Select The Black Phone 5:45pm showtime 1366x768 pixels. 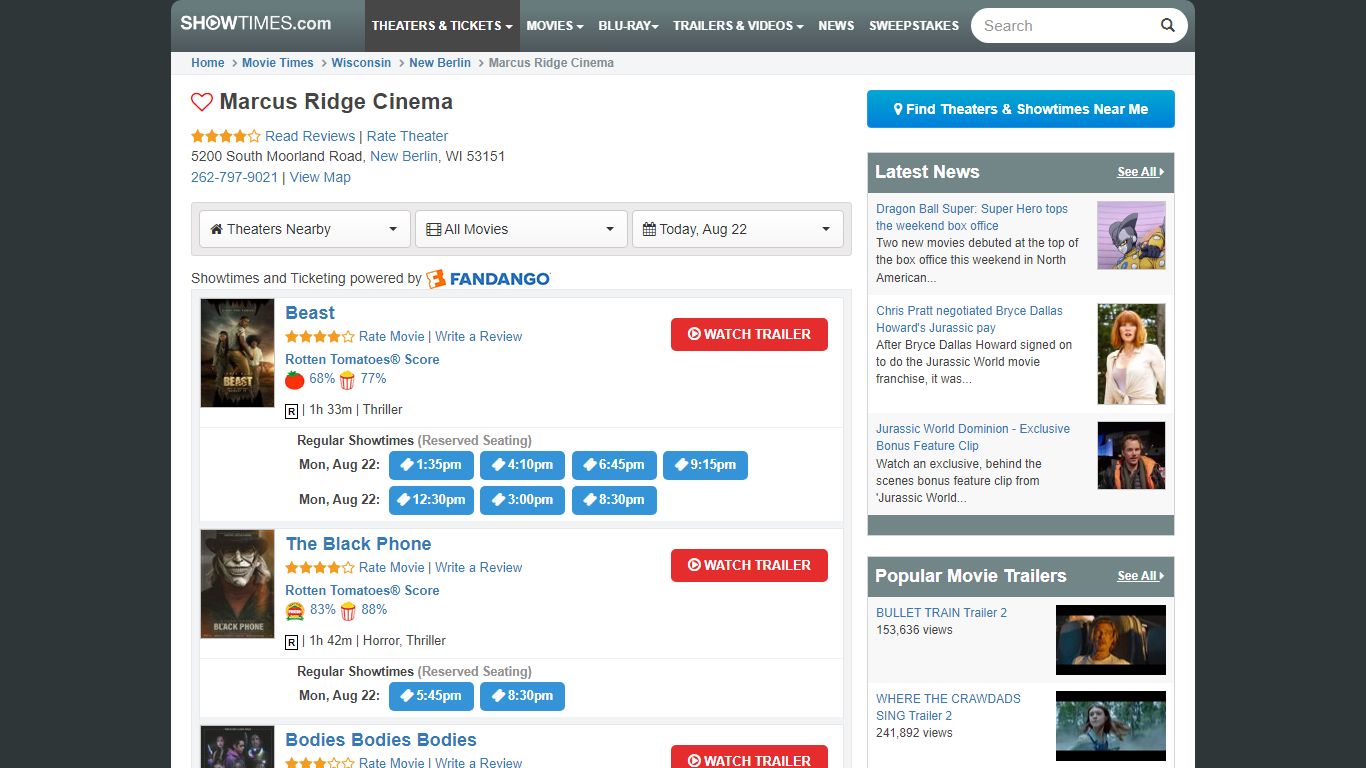click(x=431, y=696)
